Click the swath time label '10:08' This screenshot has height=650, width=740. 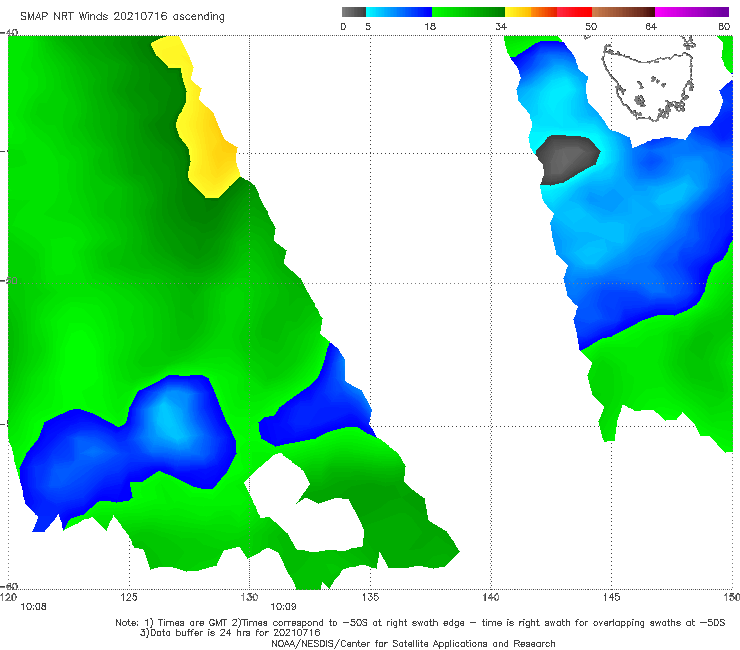tap(34, 607)
